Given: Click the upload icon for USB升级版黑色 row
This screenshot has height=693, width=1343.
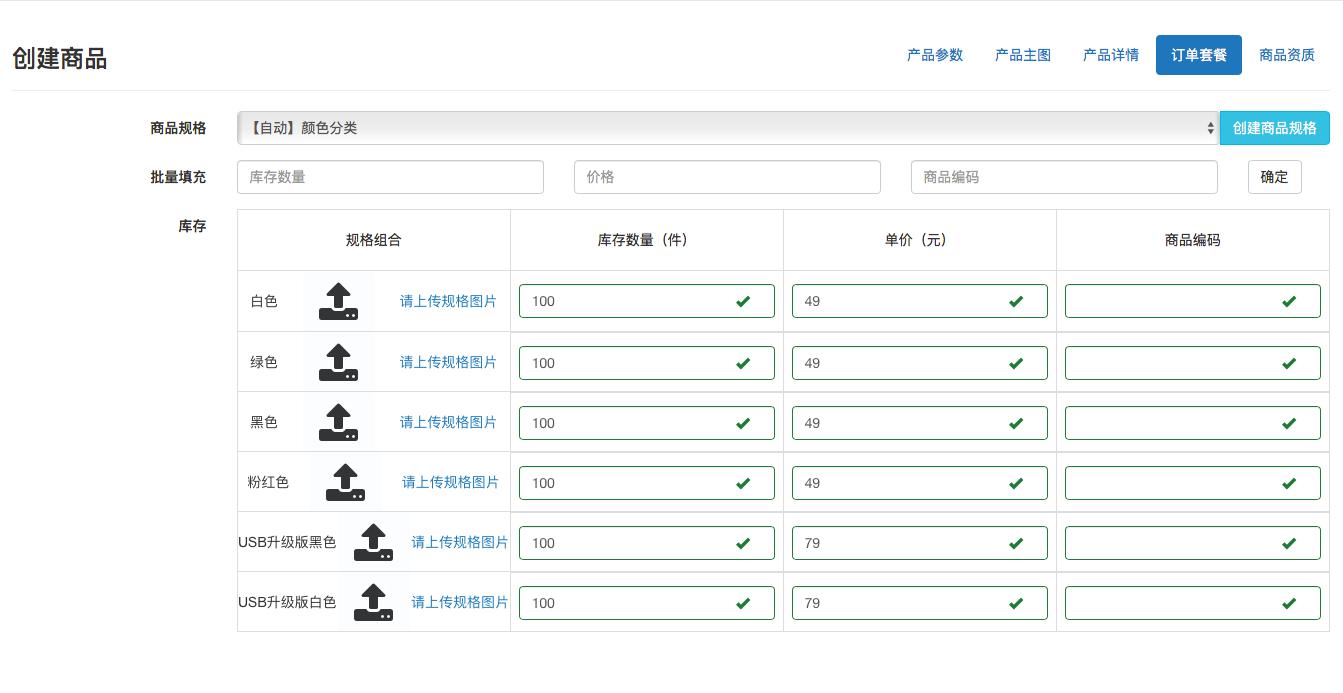Looking at the screenshot, I should pyautogui.click(x=373, y=542).
